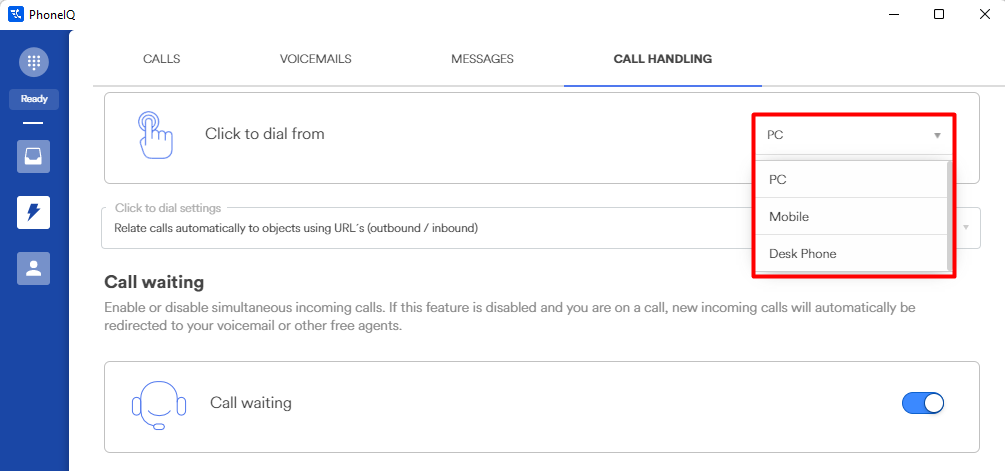Click the inbox tray sidebar icon
This screenshot has height=471, width=1005.
[x=33, y=156]
